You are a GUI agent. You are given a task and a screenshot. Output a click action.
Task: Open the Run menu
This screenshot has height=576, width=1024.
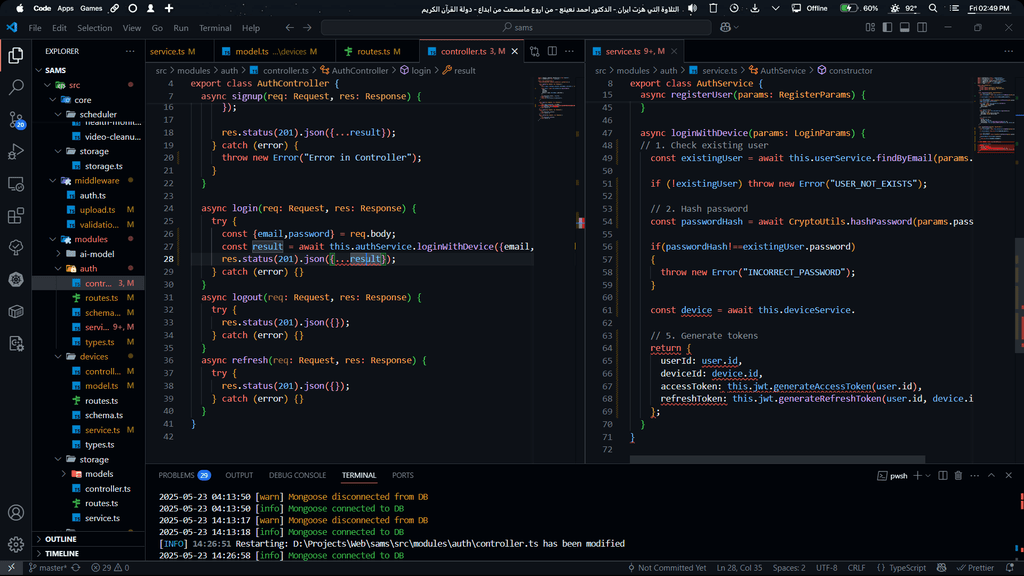click(181, 28)
